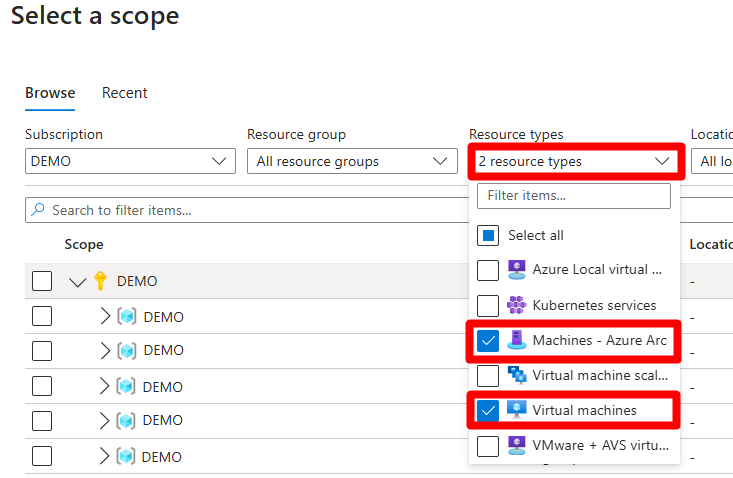
Task: Check the Kubernetes services checkbox
Action: [488, 305]
